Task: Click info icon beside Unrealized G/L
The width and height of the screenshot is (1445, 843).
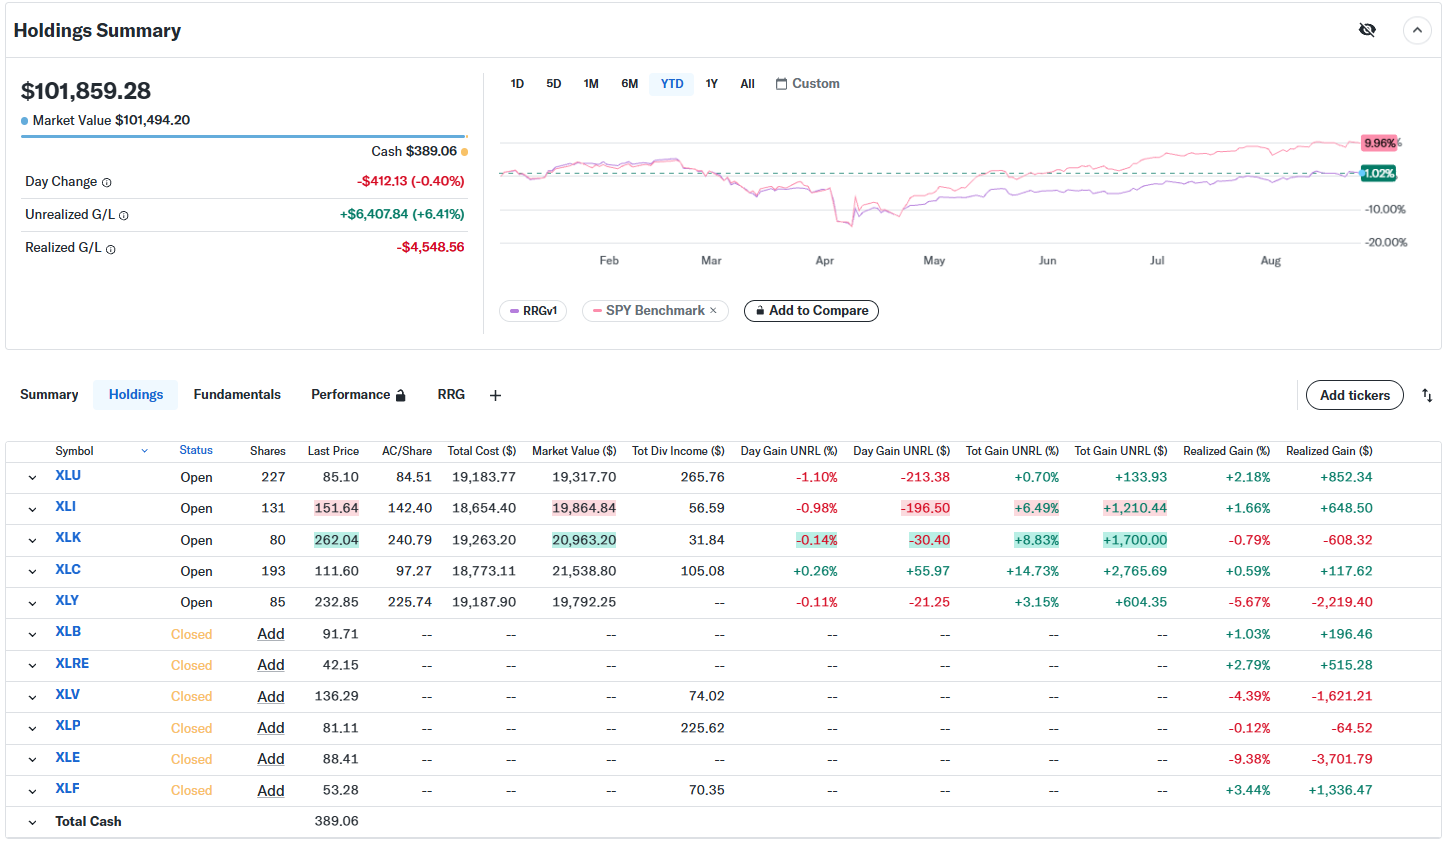Action: [x=124, y=216]
